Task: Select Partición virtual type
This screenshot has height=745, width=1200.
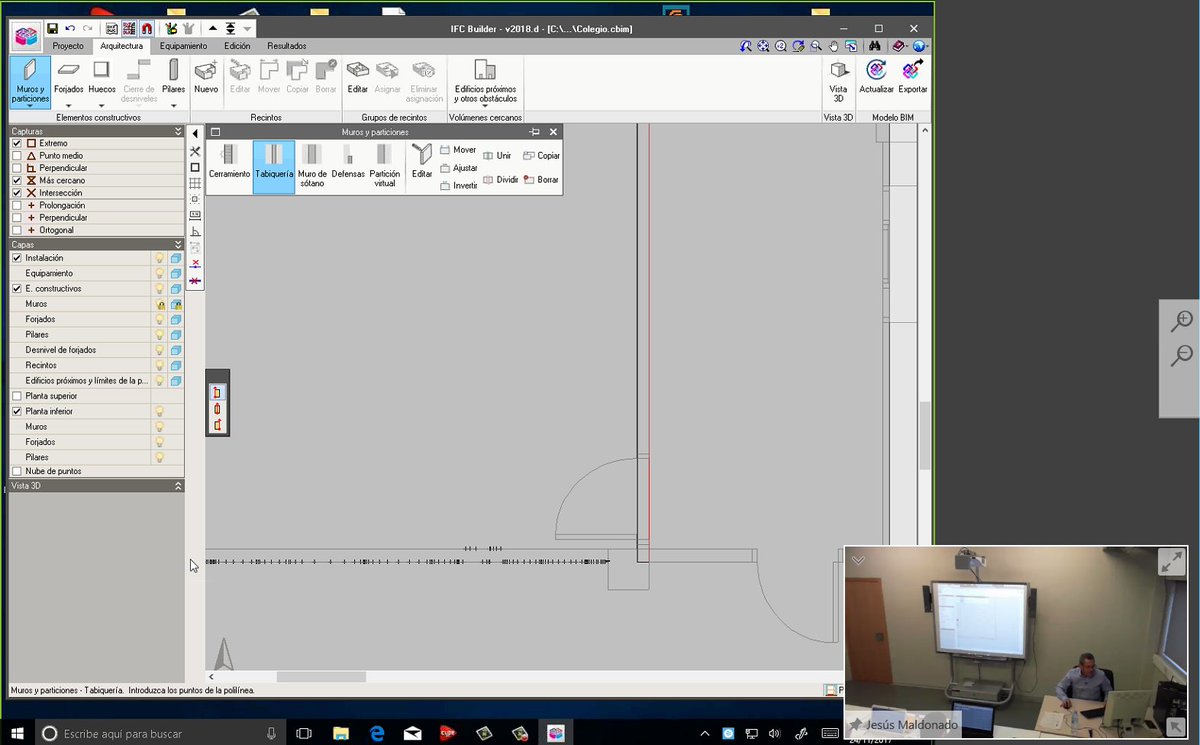Action: pos(385,166)
